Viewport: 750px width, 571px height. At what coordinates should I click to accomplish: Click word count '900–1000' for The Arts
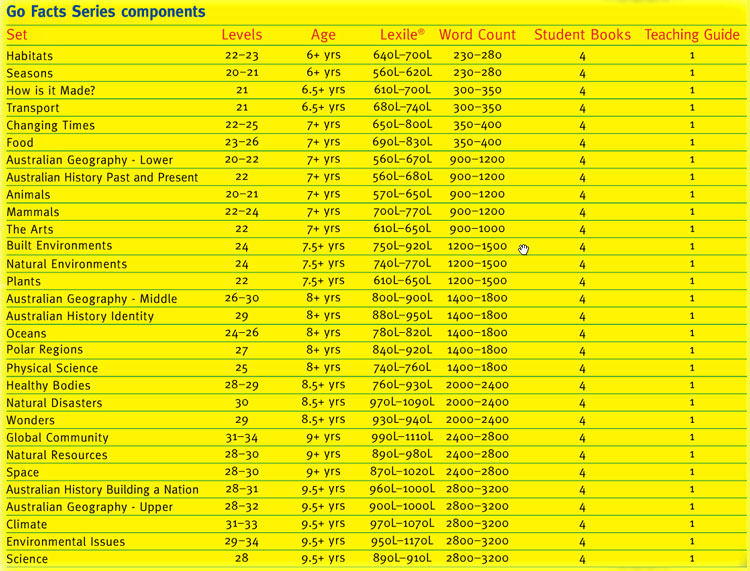click(477, 229)
